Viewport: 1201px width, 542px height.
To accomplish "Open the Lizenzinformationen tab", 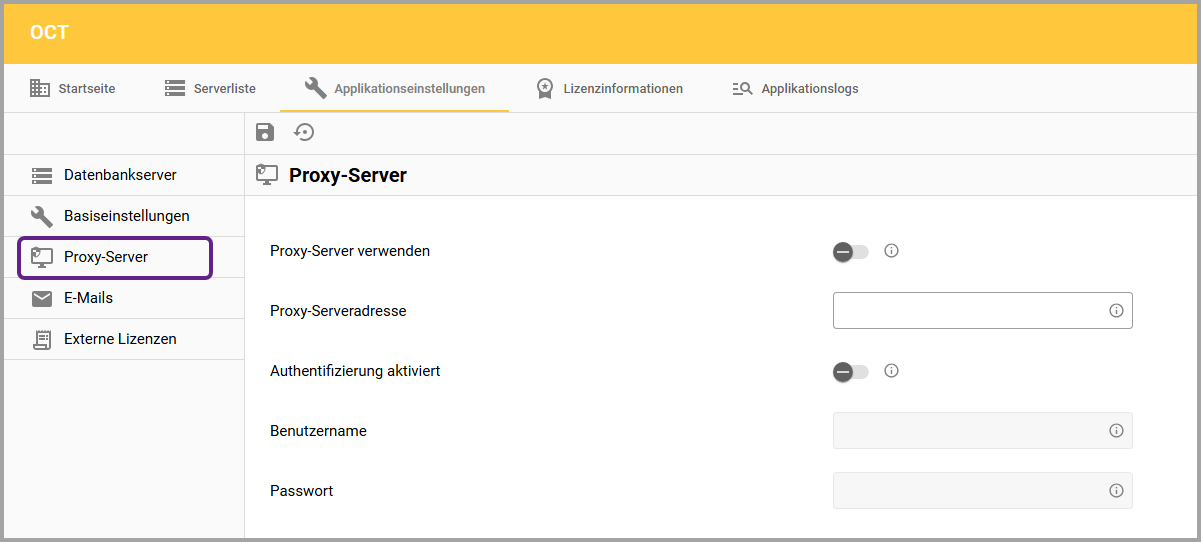I will click(609, 88).
